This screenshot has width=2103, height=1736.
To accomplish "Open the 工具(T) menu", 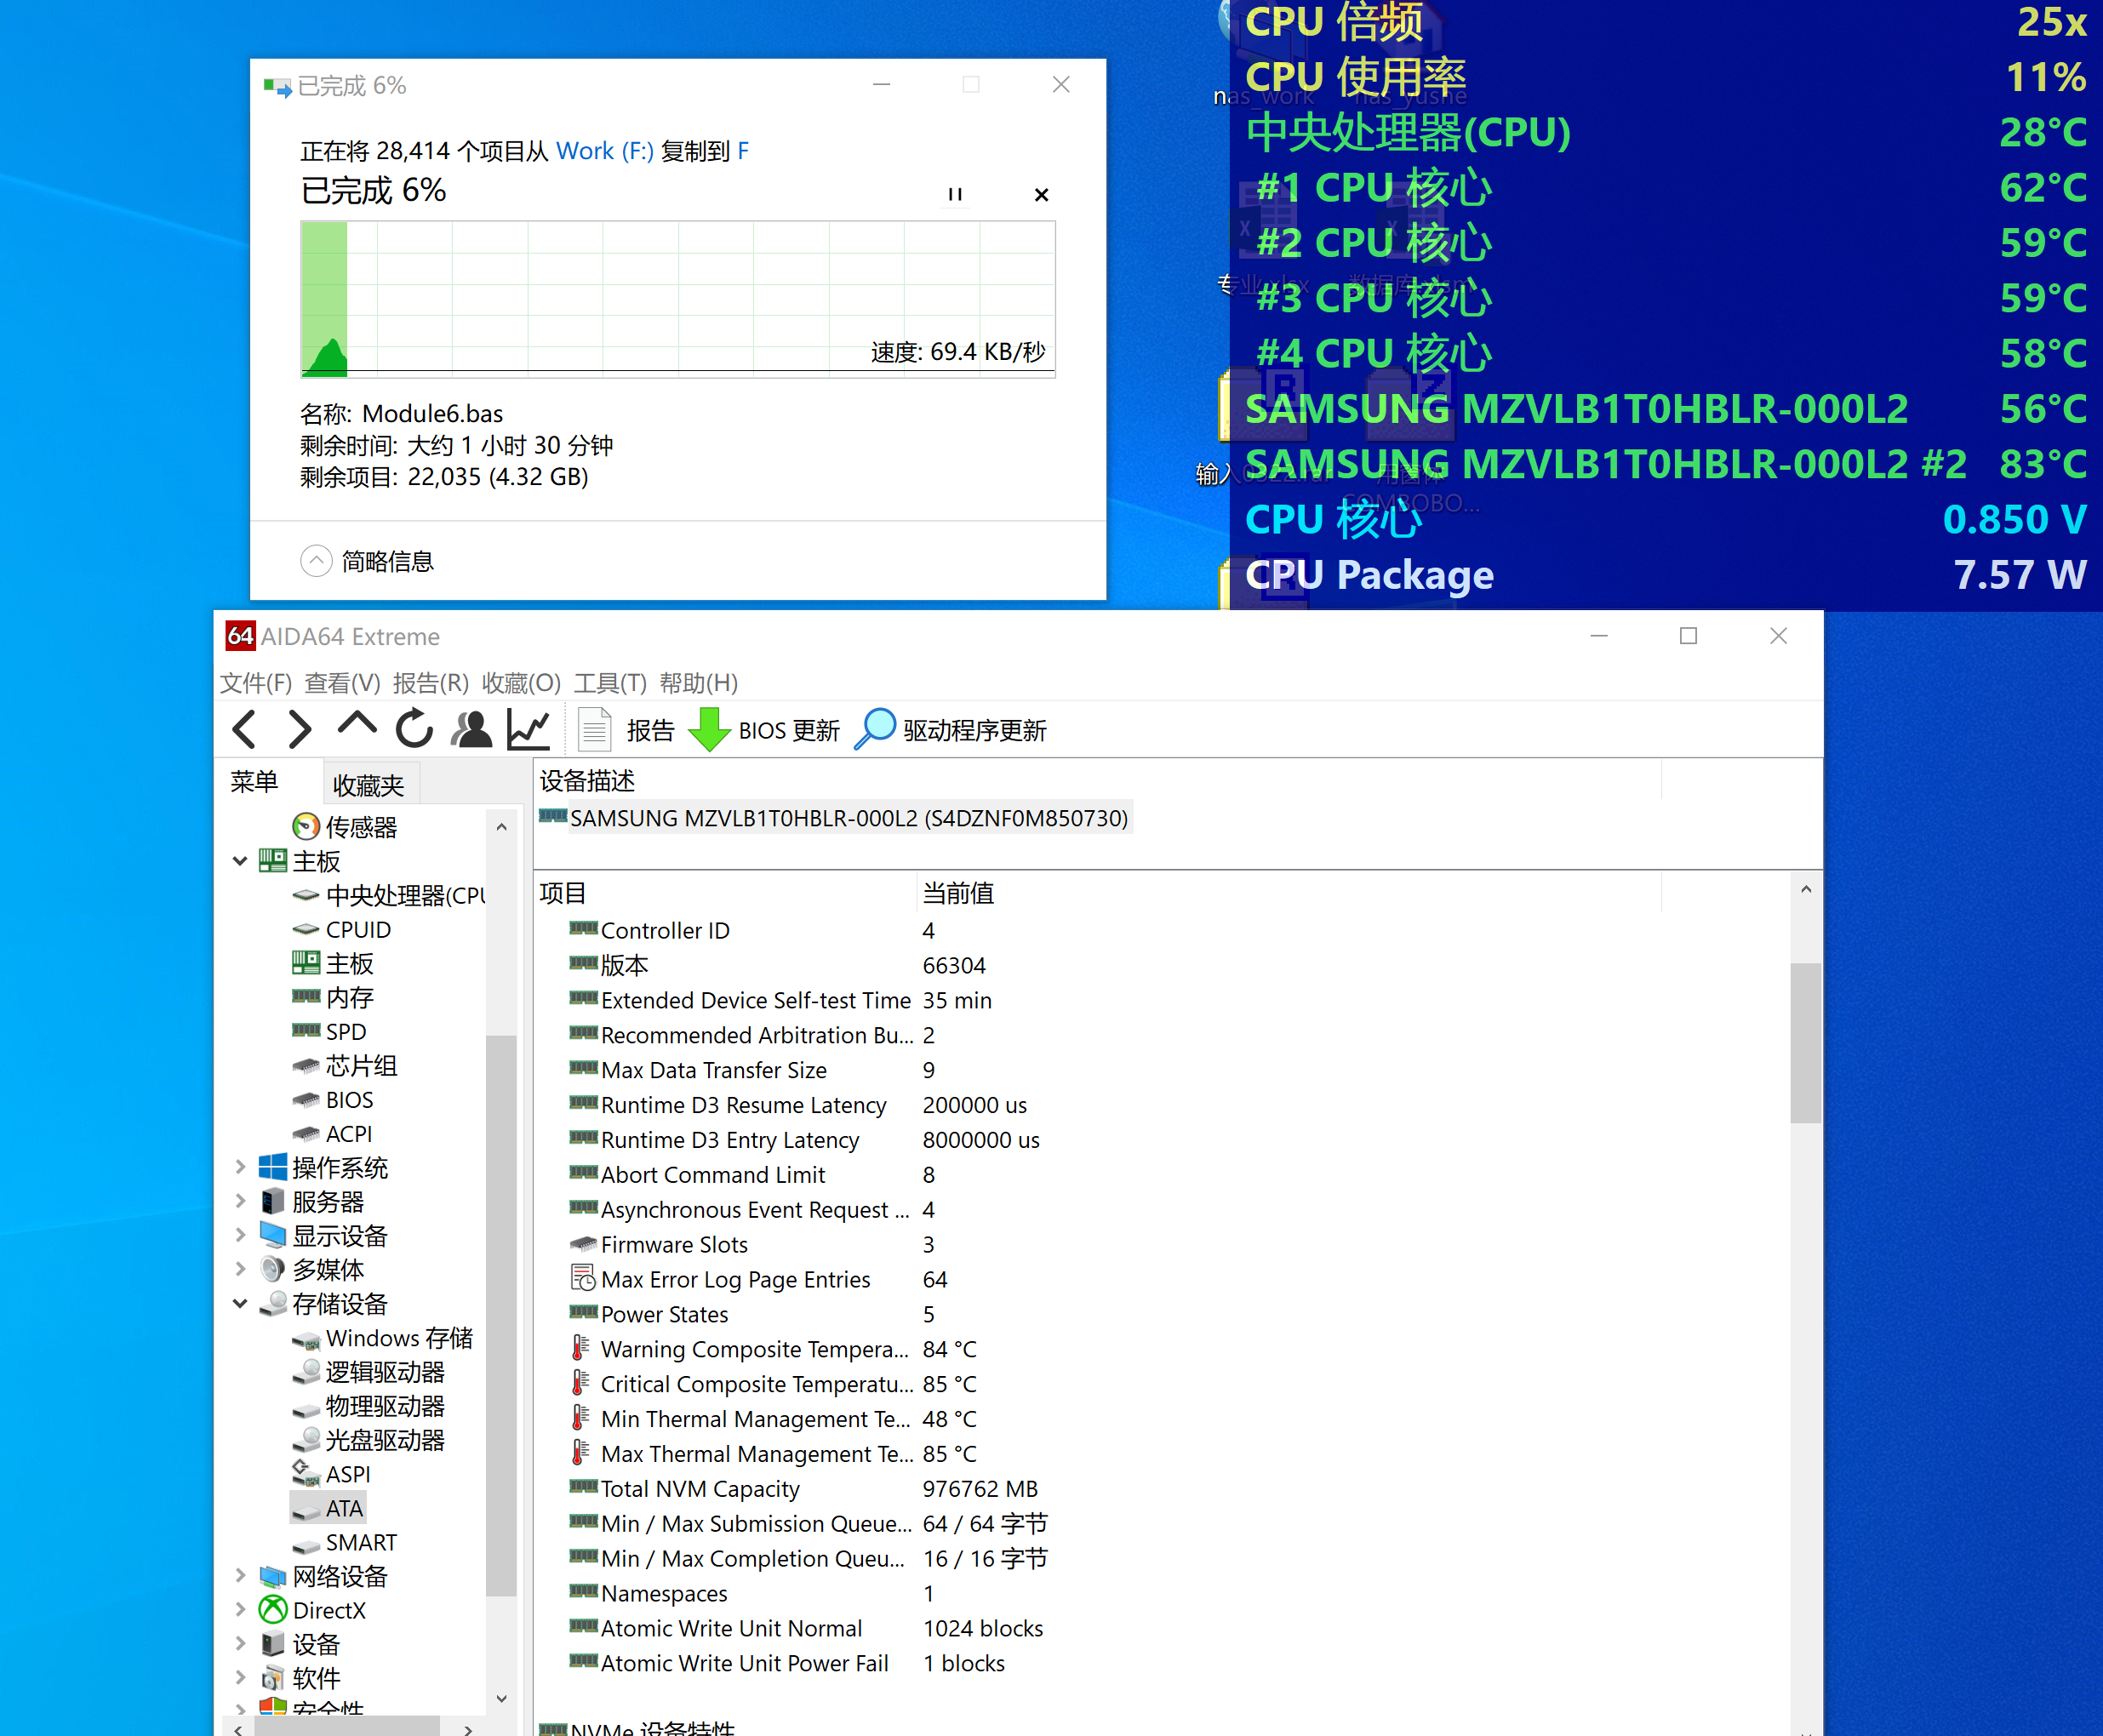I will click(x=610, y=683).
